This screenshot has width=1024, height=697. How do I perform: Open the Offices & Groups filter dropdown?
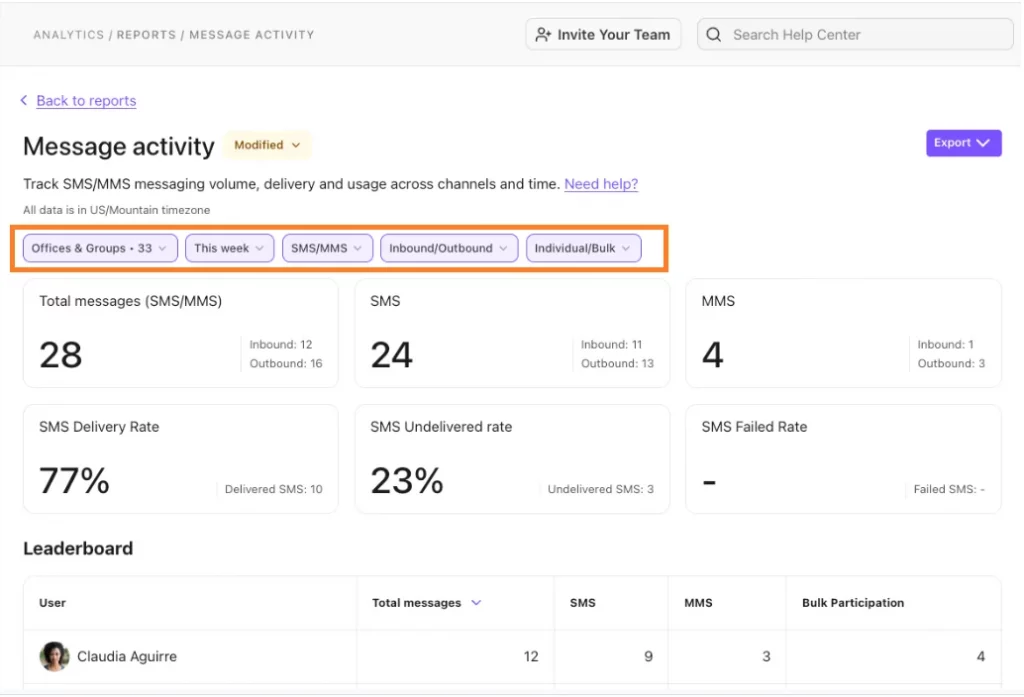click(100, 248)
